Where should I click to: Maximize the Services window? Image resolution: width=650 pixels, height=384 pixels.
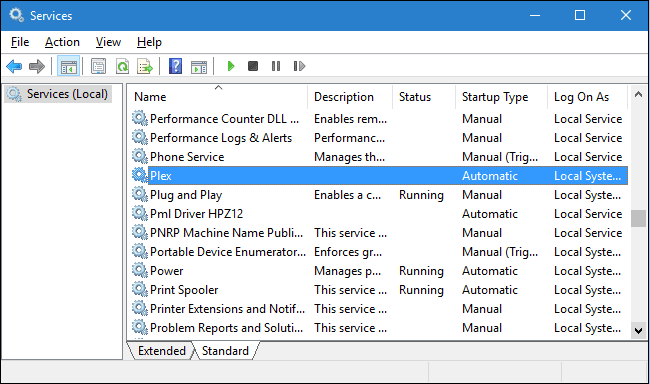coord(580,15)
